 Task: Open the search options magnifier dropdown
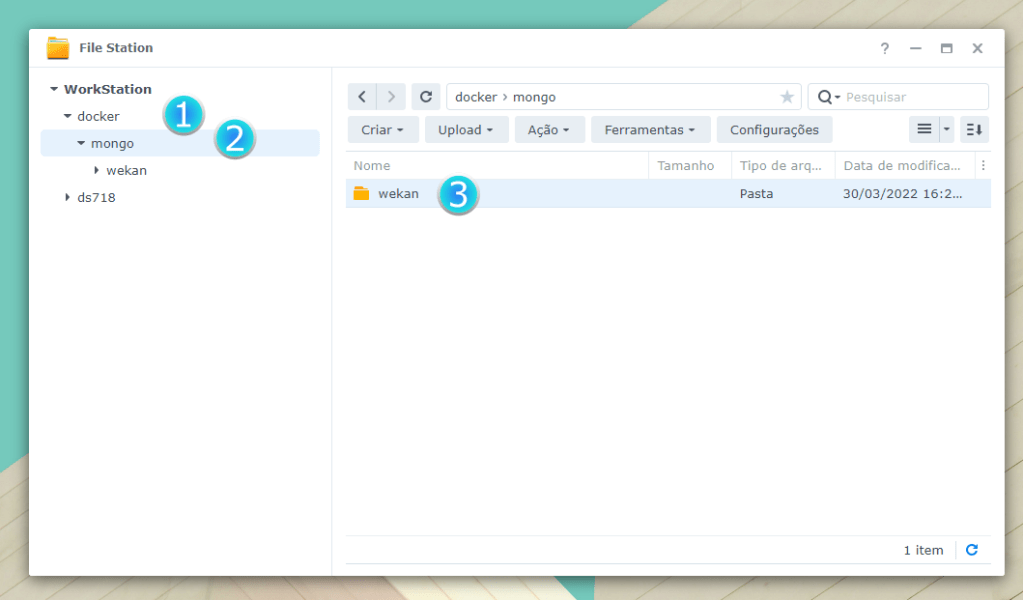[828, 97]
